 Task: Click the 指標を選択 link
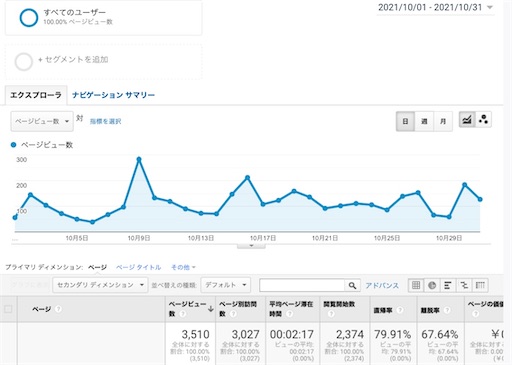point(105,122)
